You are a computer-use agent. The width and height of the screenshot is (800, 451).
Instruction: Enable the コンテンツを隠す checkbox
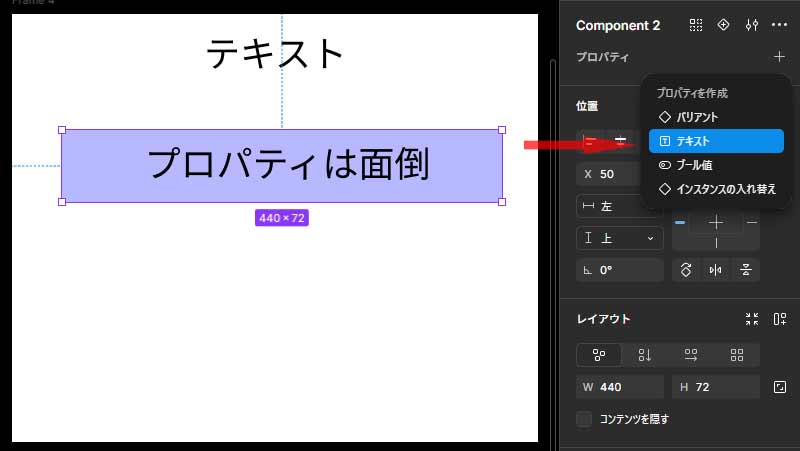584,419
